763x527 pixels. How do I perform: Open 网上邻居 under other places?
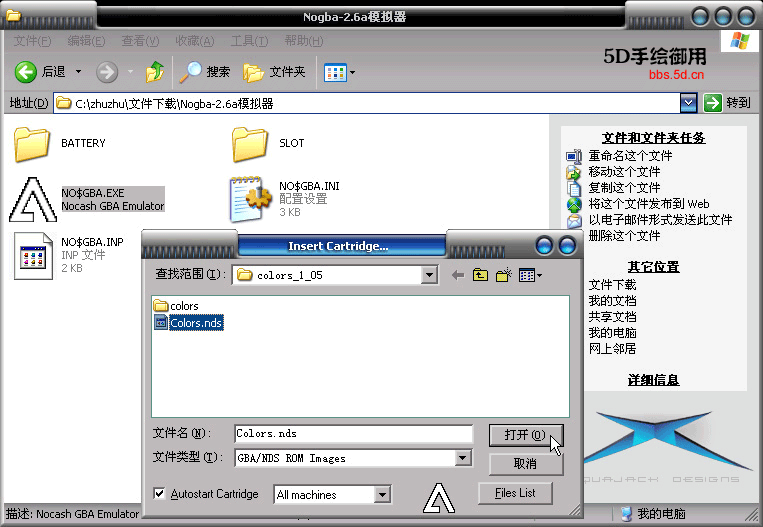click(x=612, y=349)
